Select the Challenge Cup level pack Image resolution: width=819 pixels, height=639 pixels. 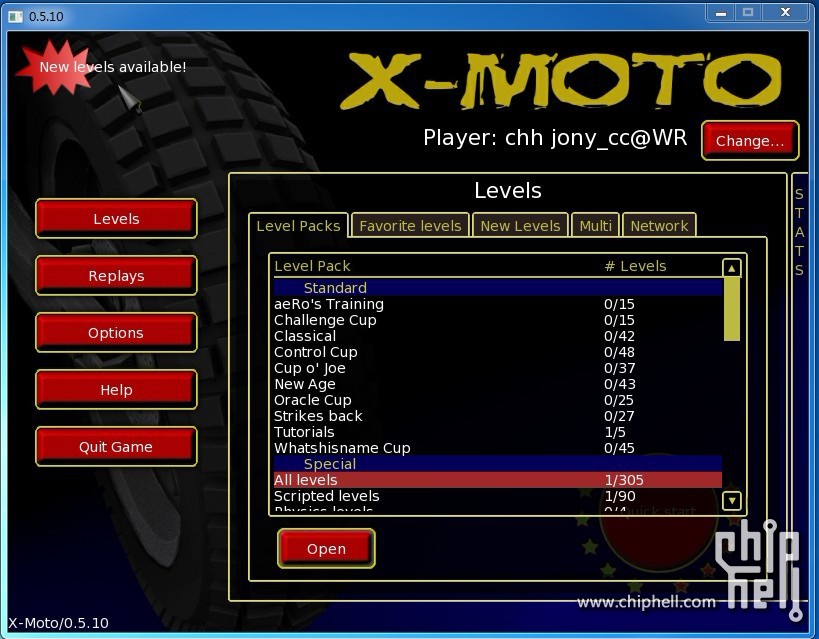(x=498, y=320)
